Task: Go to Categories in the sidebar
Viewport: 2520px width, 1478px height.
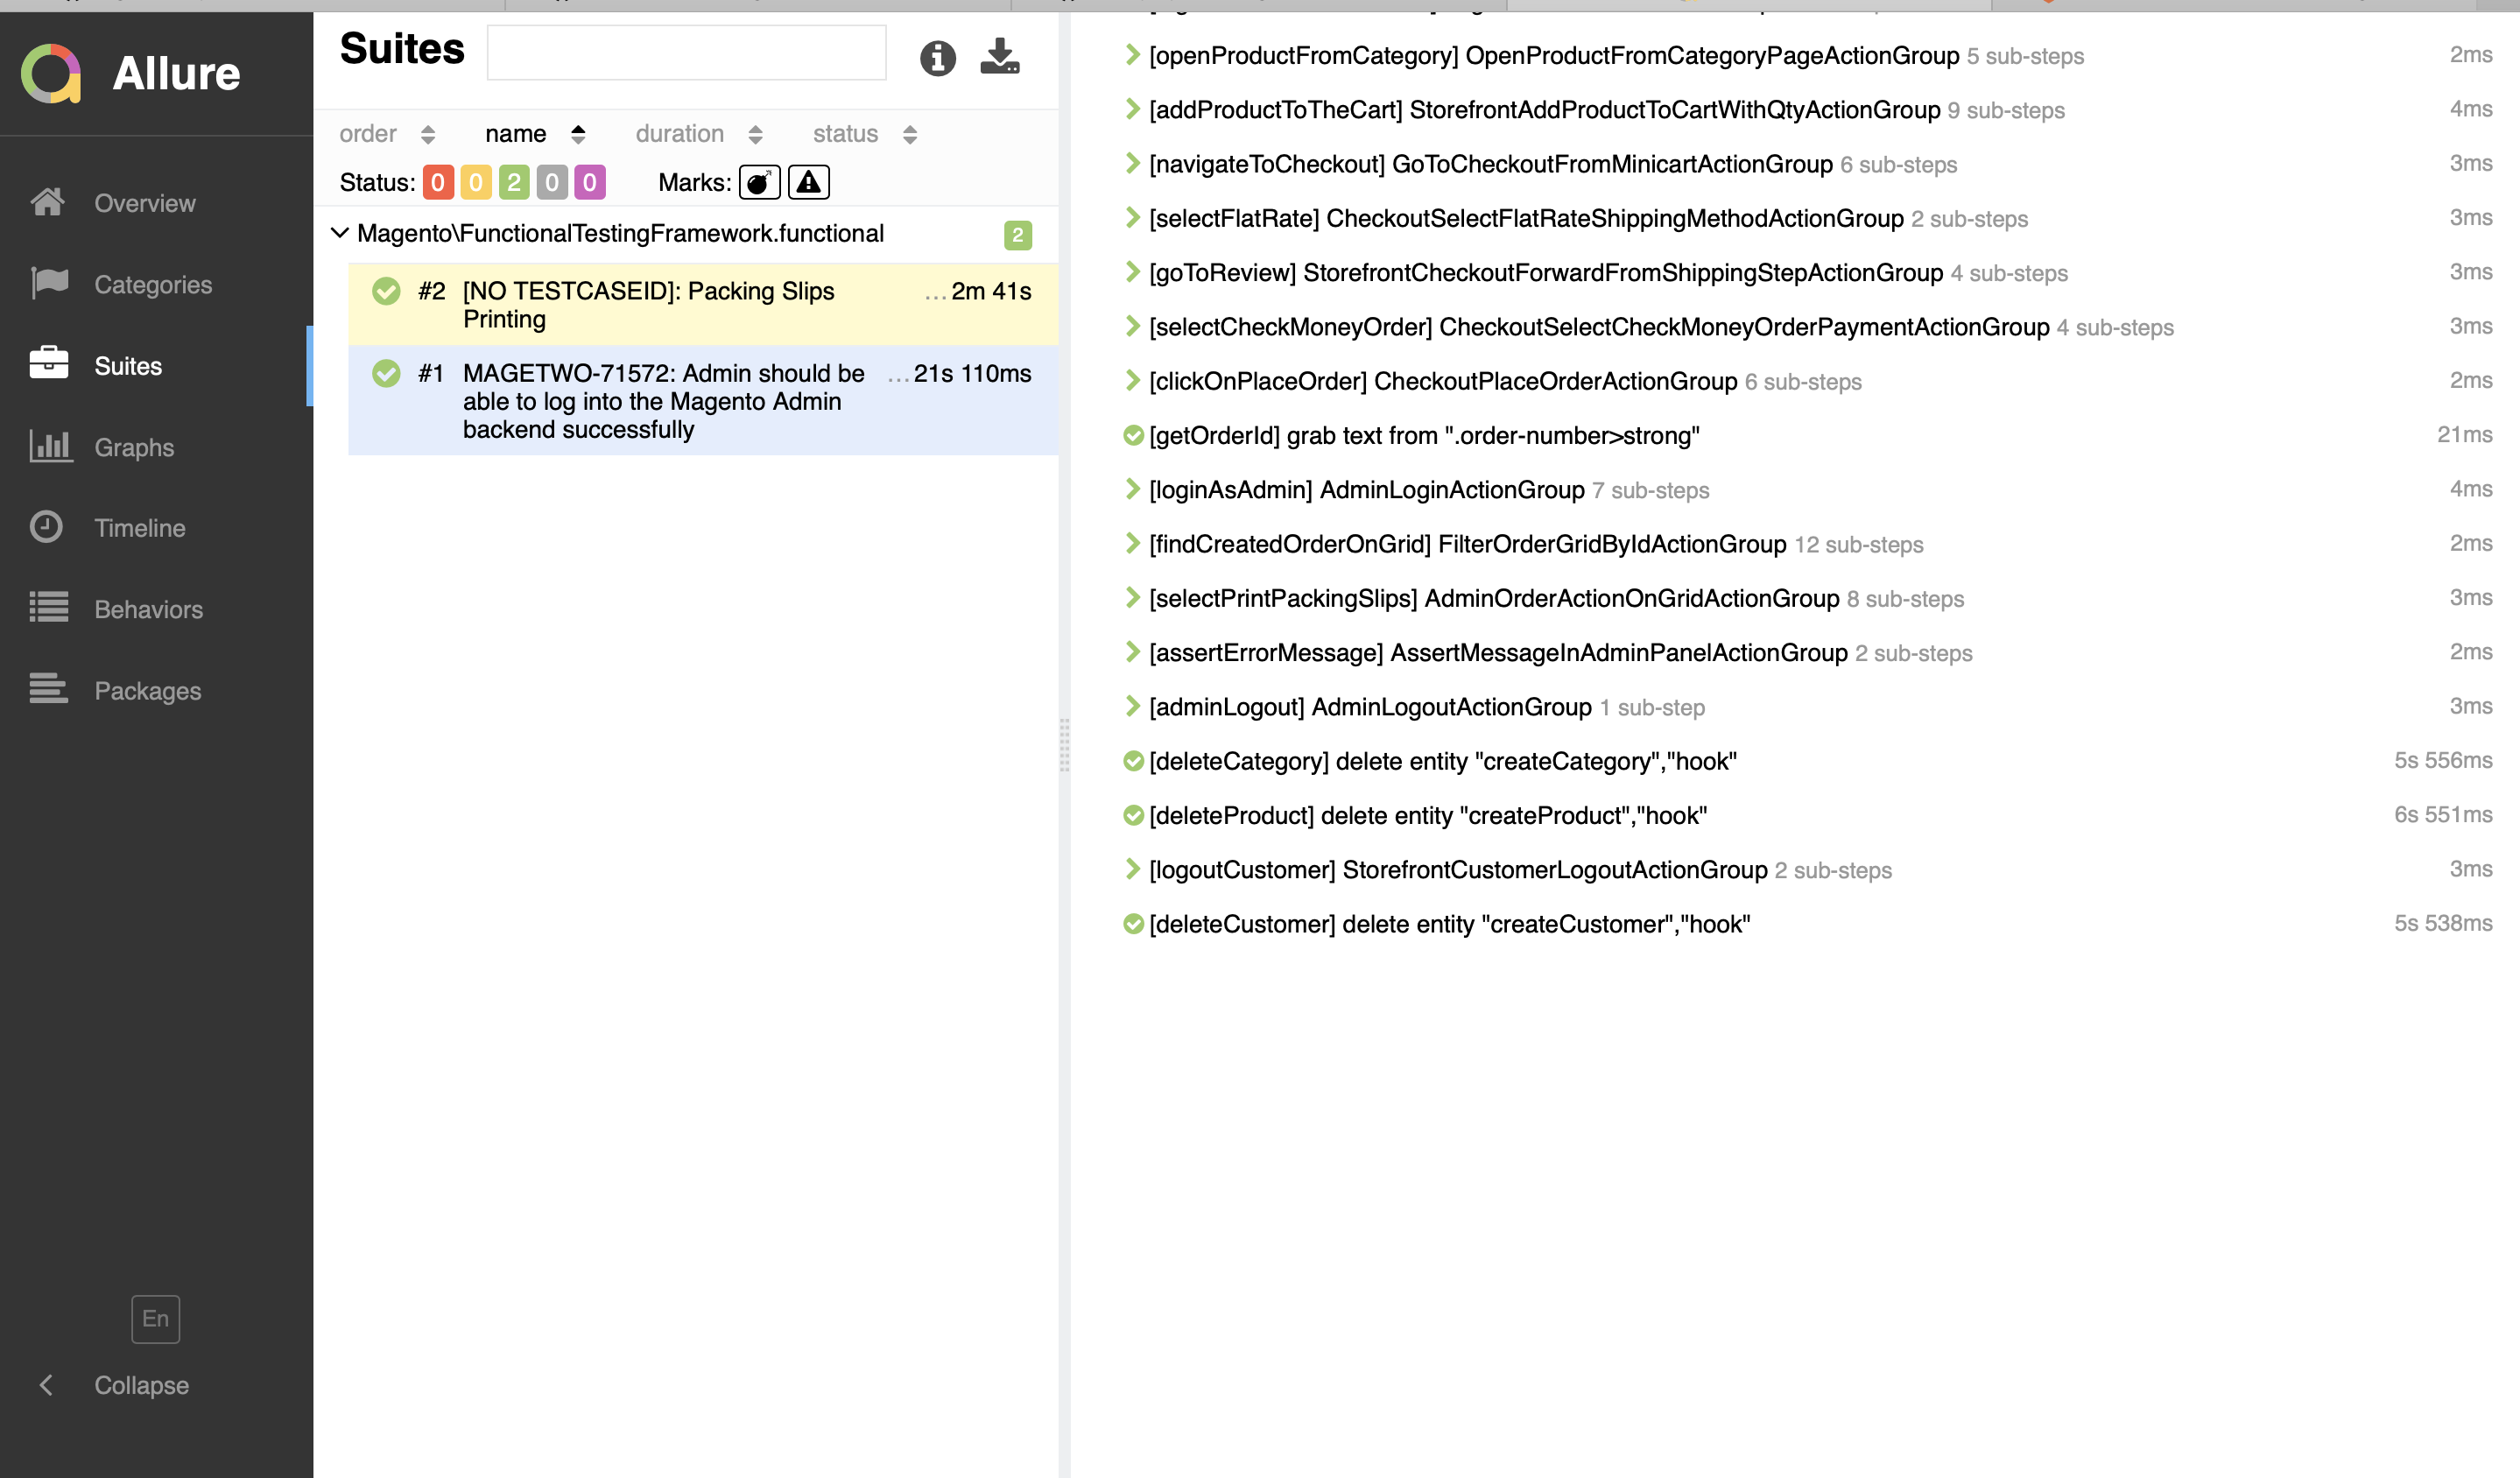Action: tap(153, 285)
